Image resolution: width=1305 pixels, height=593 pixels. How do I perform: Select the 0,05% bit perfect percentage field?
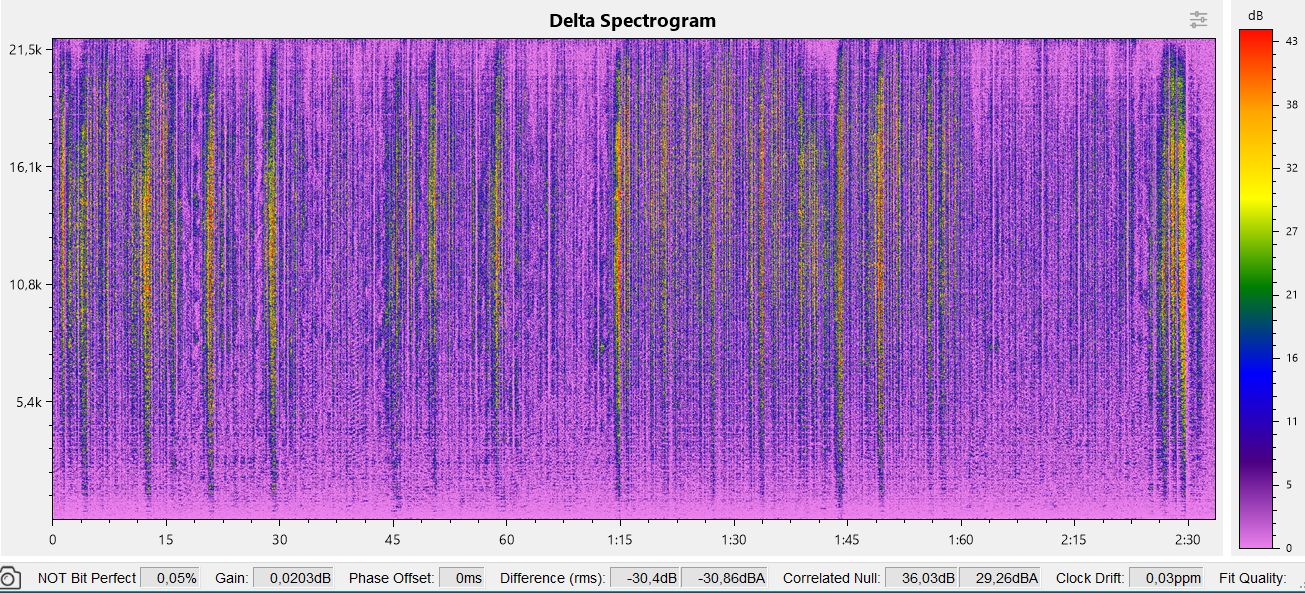[x=169, y=578]
